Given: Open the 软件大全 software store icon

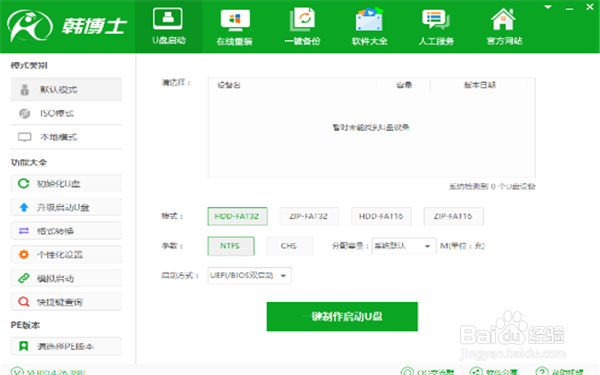Looking at the screenshot, I should click(x=369, y=19).
